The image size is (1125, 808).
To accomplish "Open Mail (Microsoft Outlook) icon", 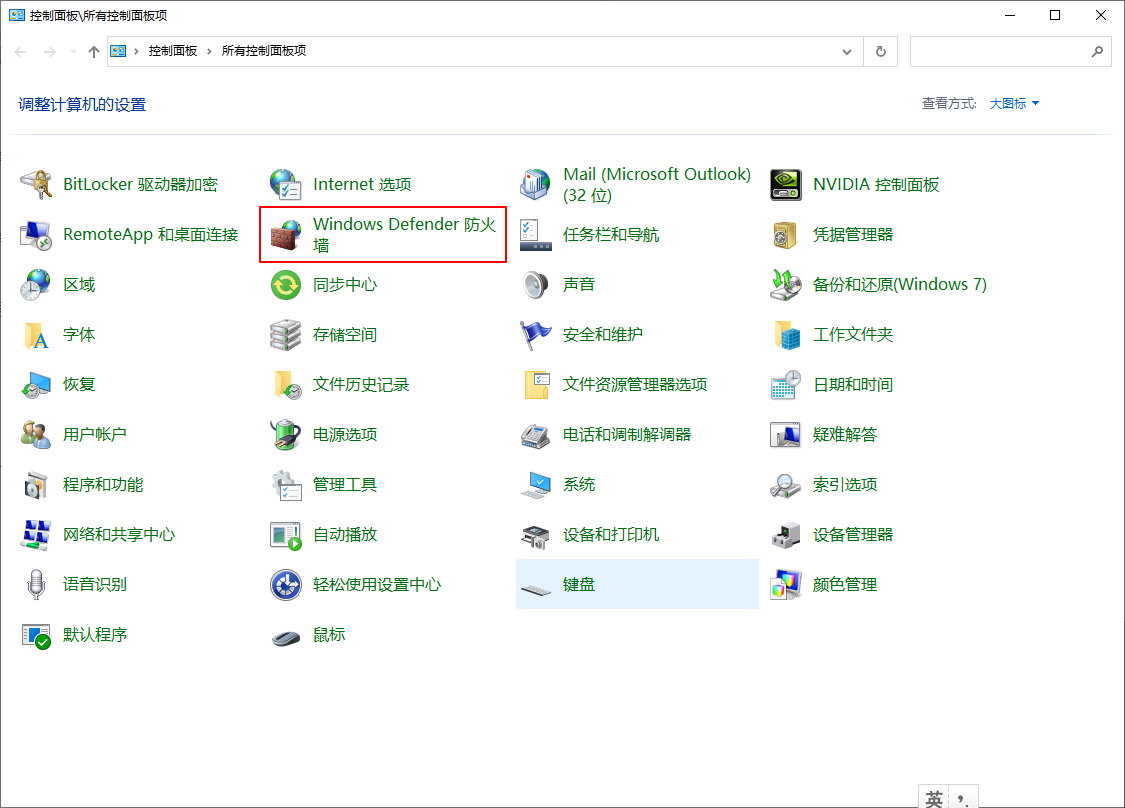I will point(535,184).
